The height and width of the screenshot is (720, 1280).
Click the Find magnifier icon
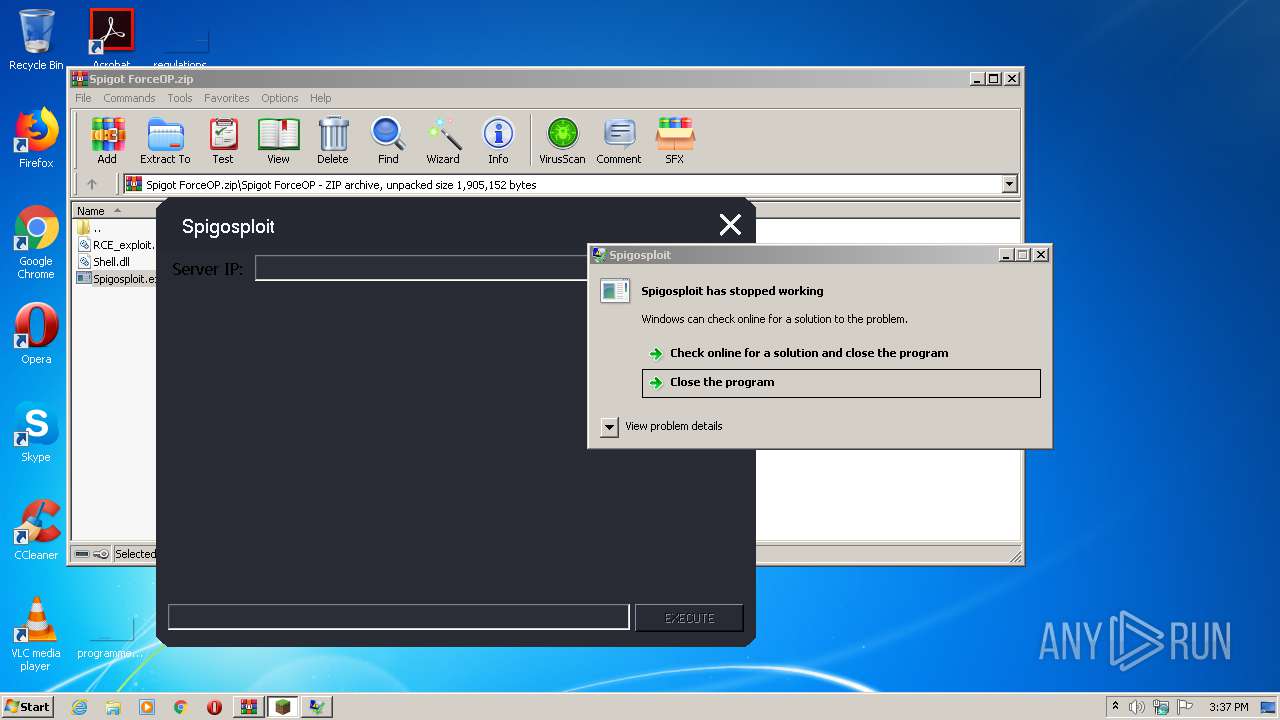coord(388,140)
